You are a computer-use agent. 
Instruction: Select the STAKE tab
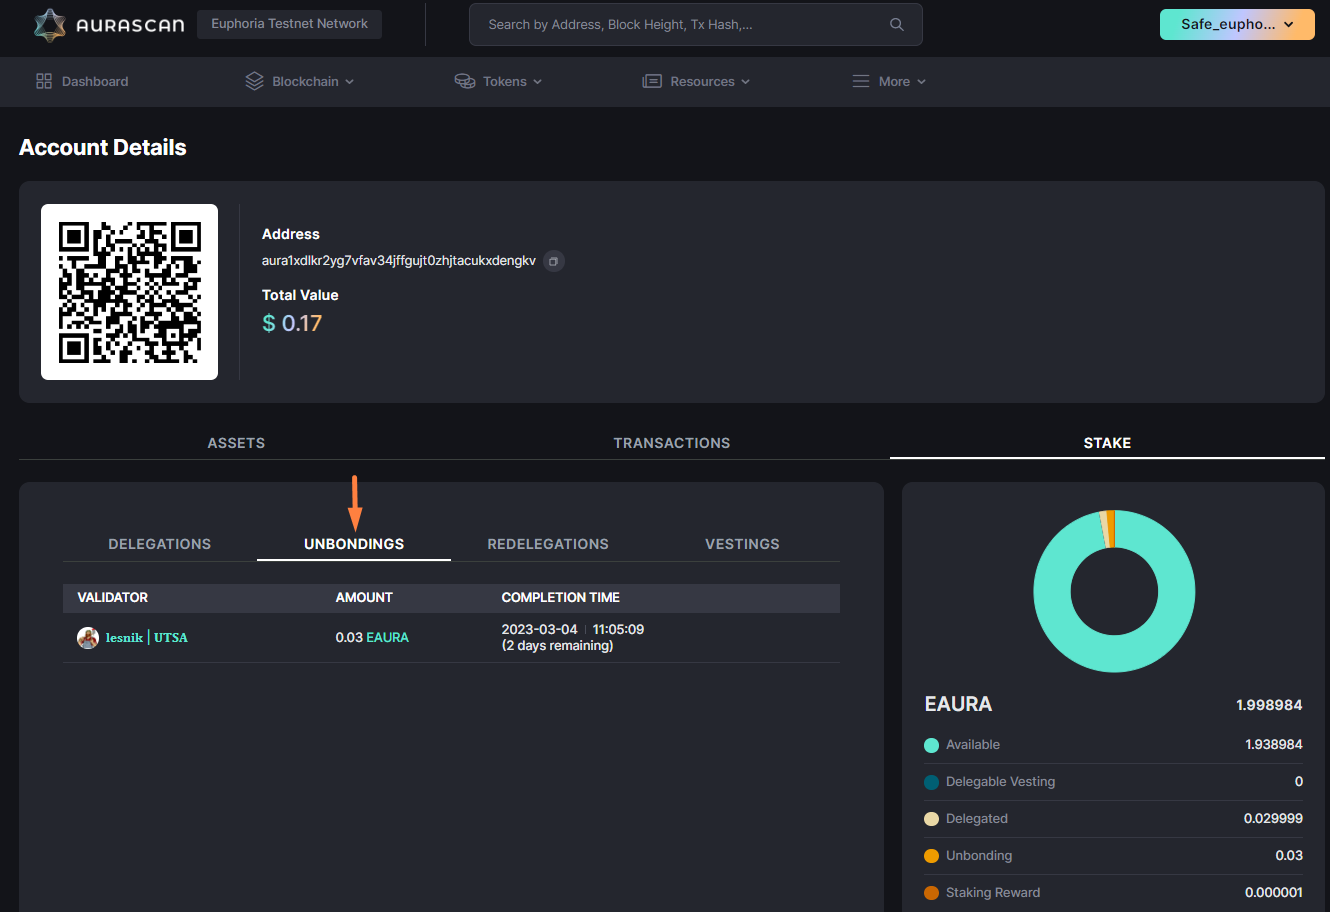[x=1107, y=443]
